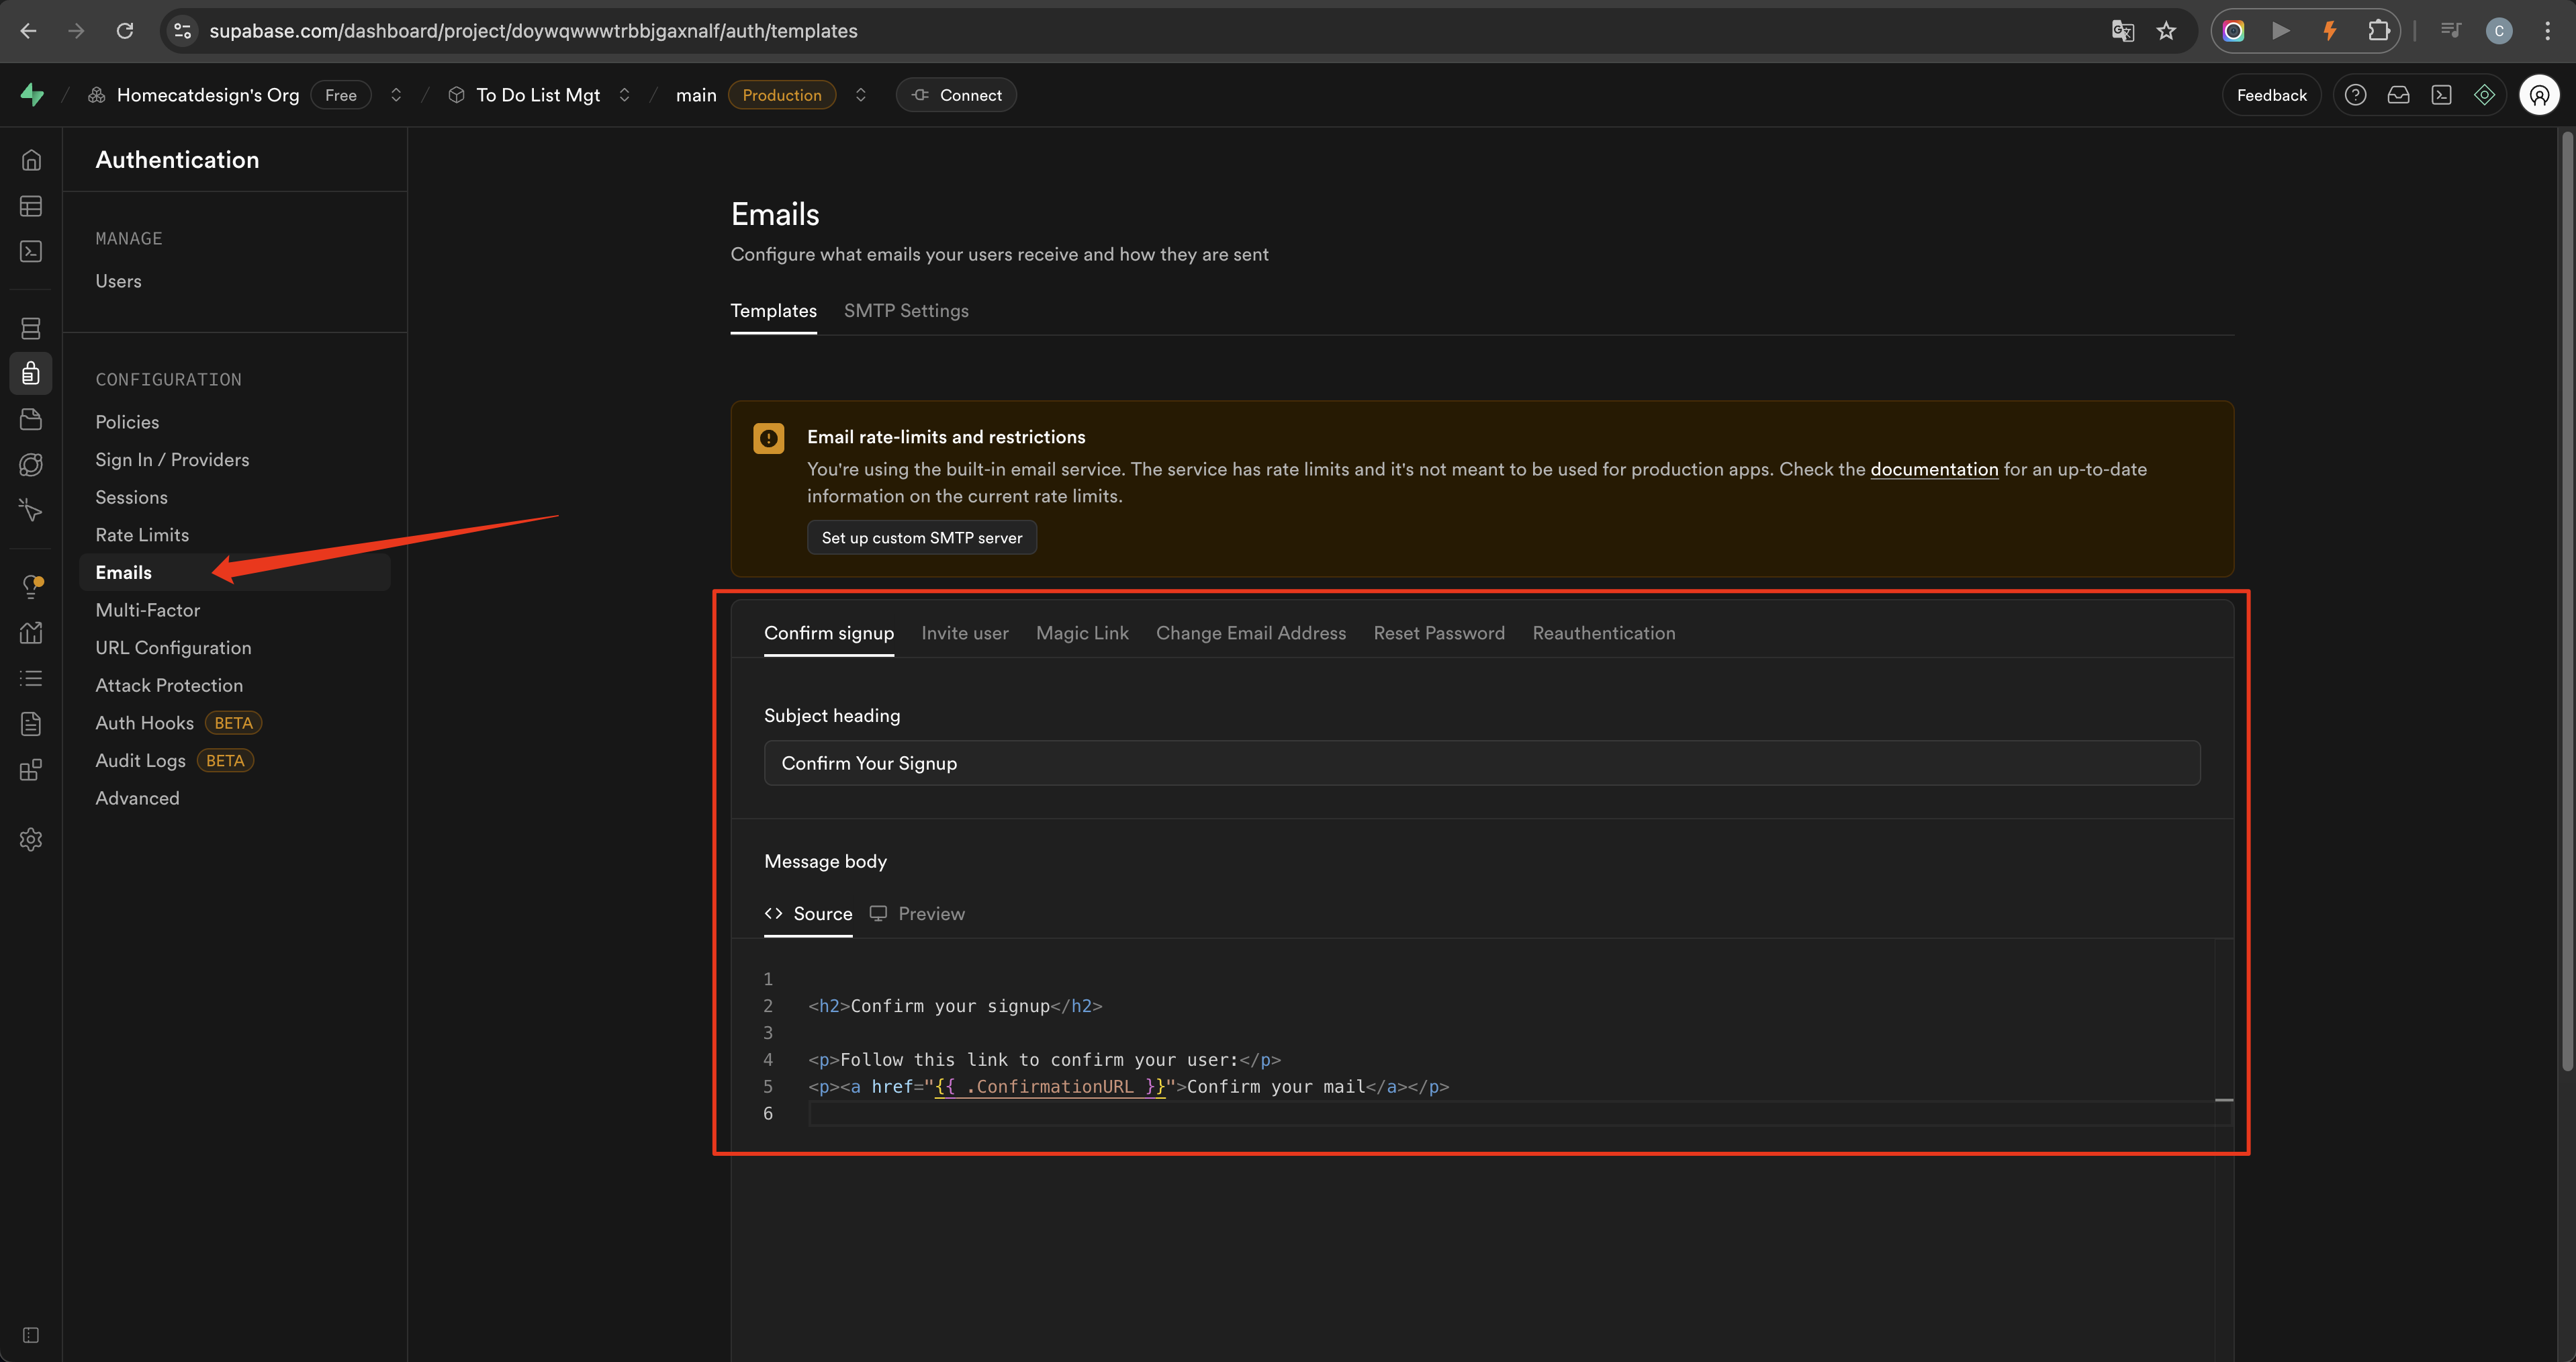Viewport: 2576px width, 1362px height.
Task: Open URL Configuration page
Action: pyautogui.click(x=173, y=648)
